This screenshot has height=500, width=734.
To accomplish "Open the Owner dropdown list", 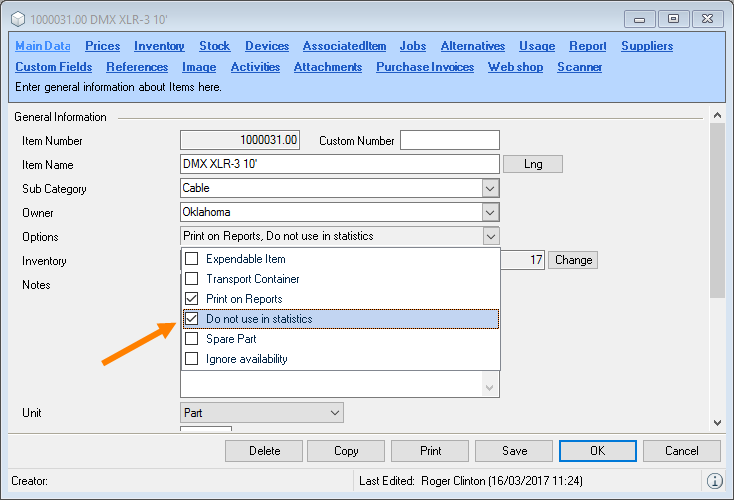I will click(x=489, y=212).
